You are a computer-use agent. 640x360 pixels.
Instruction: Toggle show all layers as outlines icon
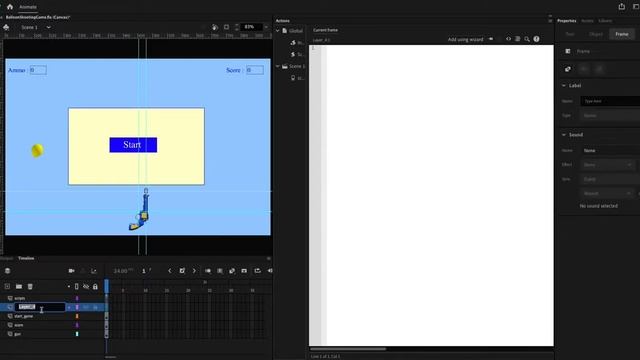click(77, 287)
